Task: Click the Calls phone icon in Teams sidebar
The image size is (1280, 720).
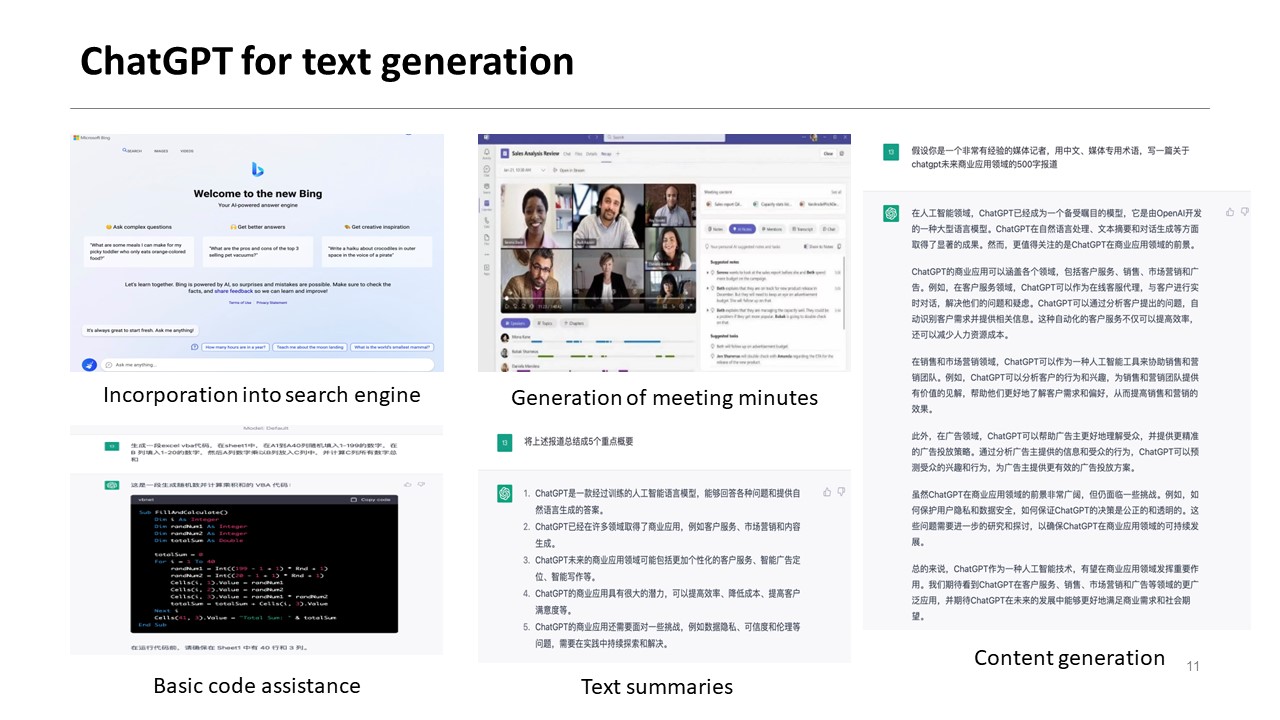Action: tap(487, 223)
